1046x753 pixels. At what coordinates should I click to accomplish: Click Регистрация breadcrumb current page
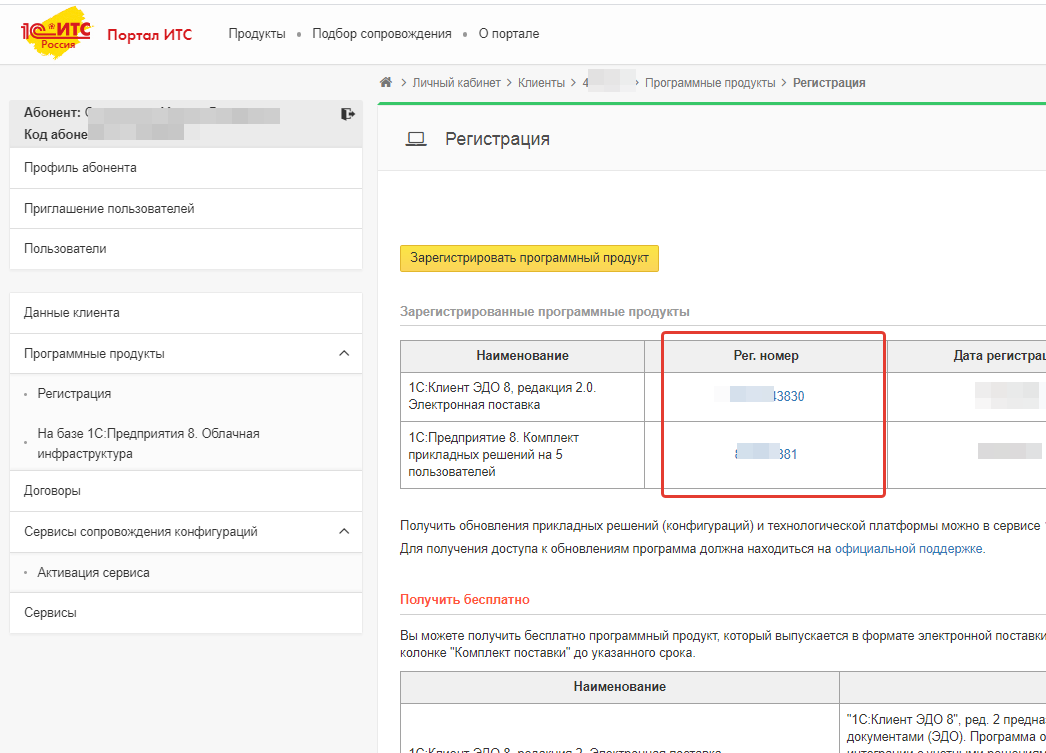click(x=829, y=83)
